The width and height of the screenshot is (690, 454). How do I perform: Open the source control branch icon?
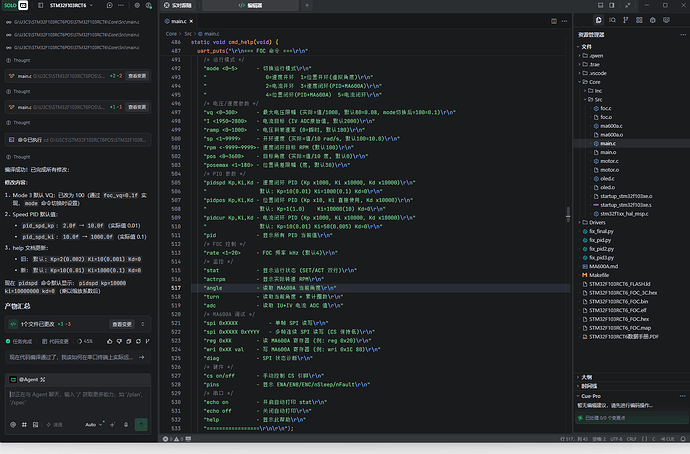pyautogui.click(x=625, y=20)
